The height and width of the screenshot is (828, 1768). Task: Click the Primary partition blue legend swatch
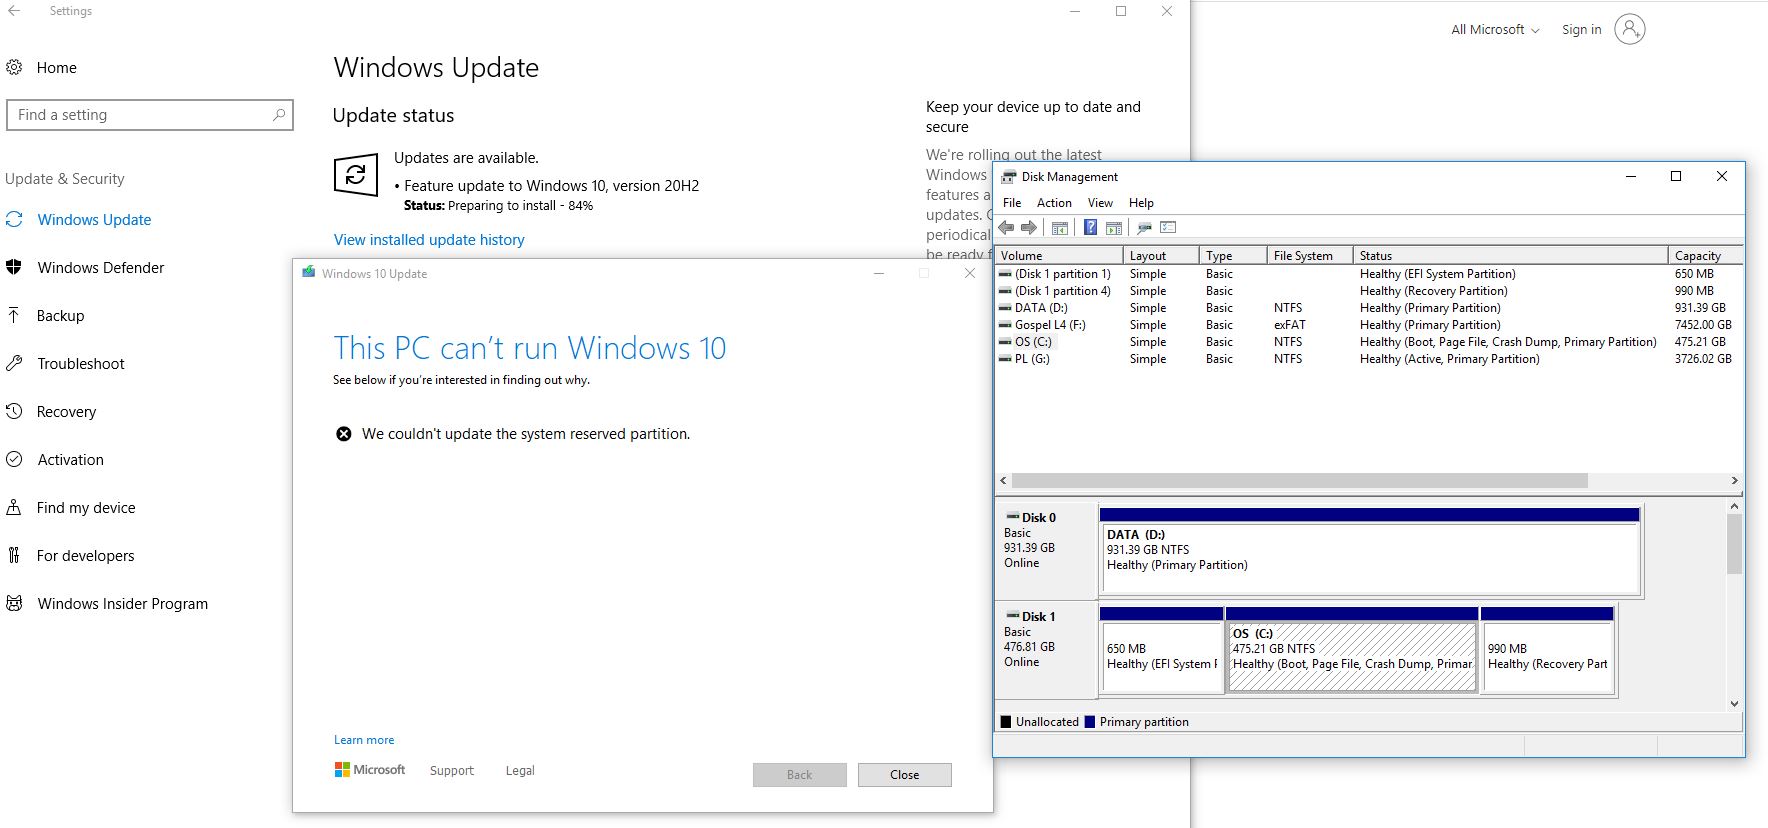click(1090, 722)
